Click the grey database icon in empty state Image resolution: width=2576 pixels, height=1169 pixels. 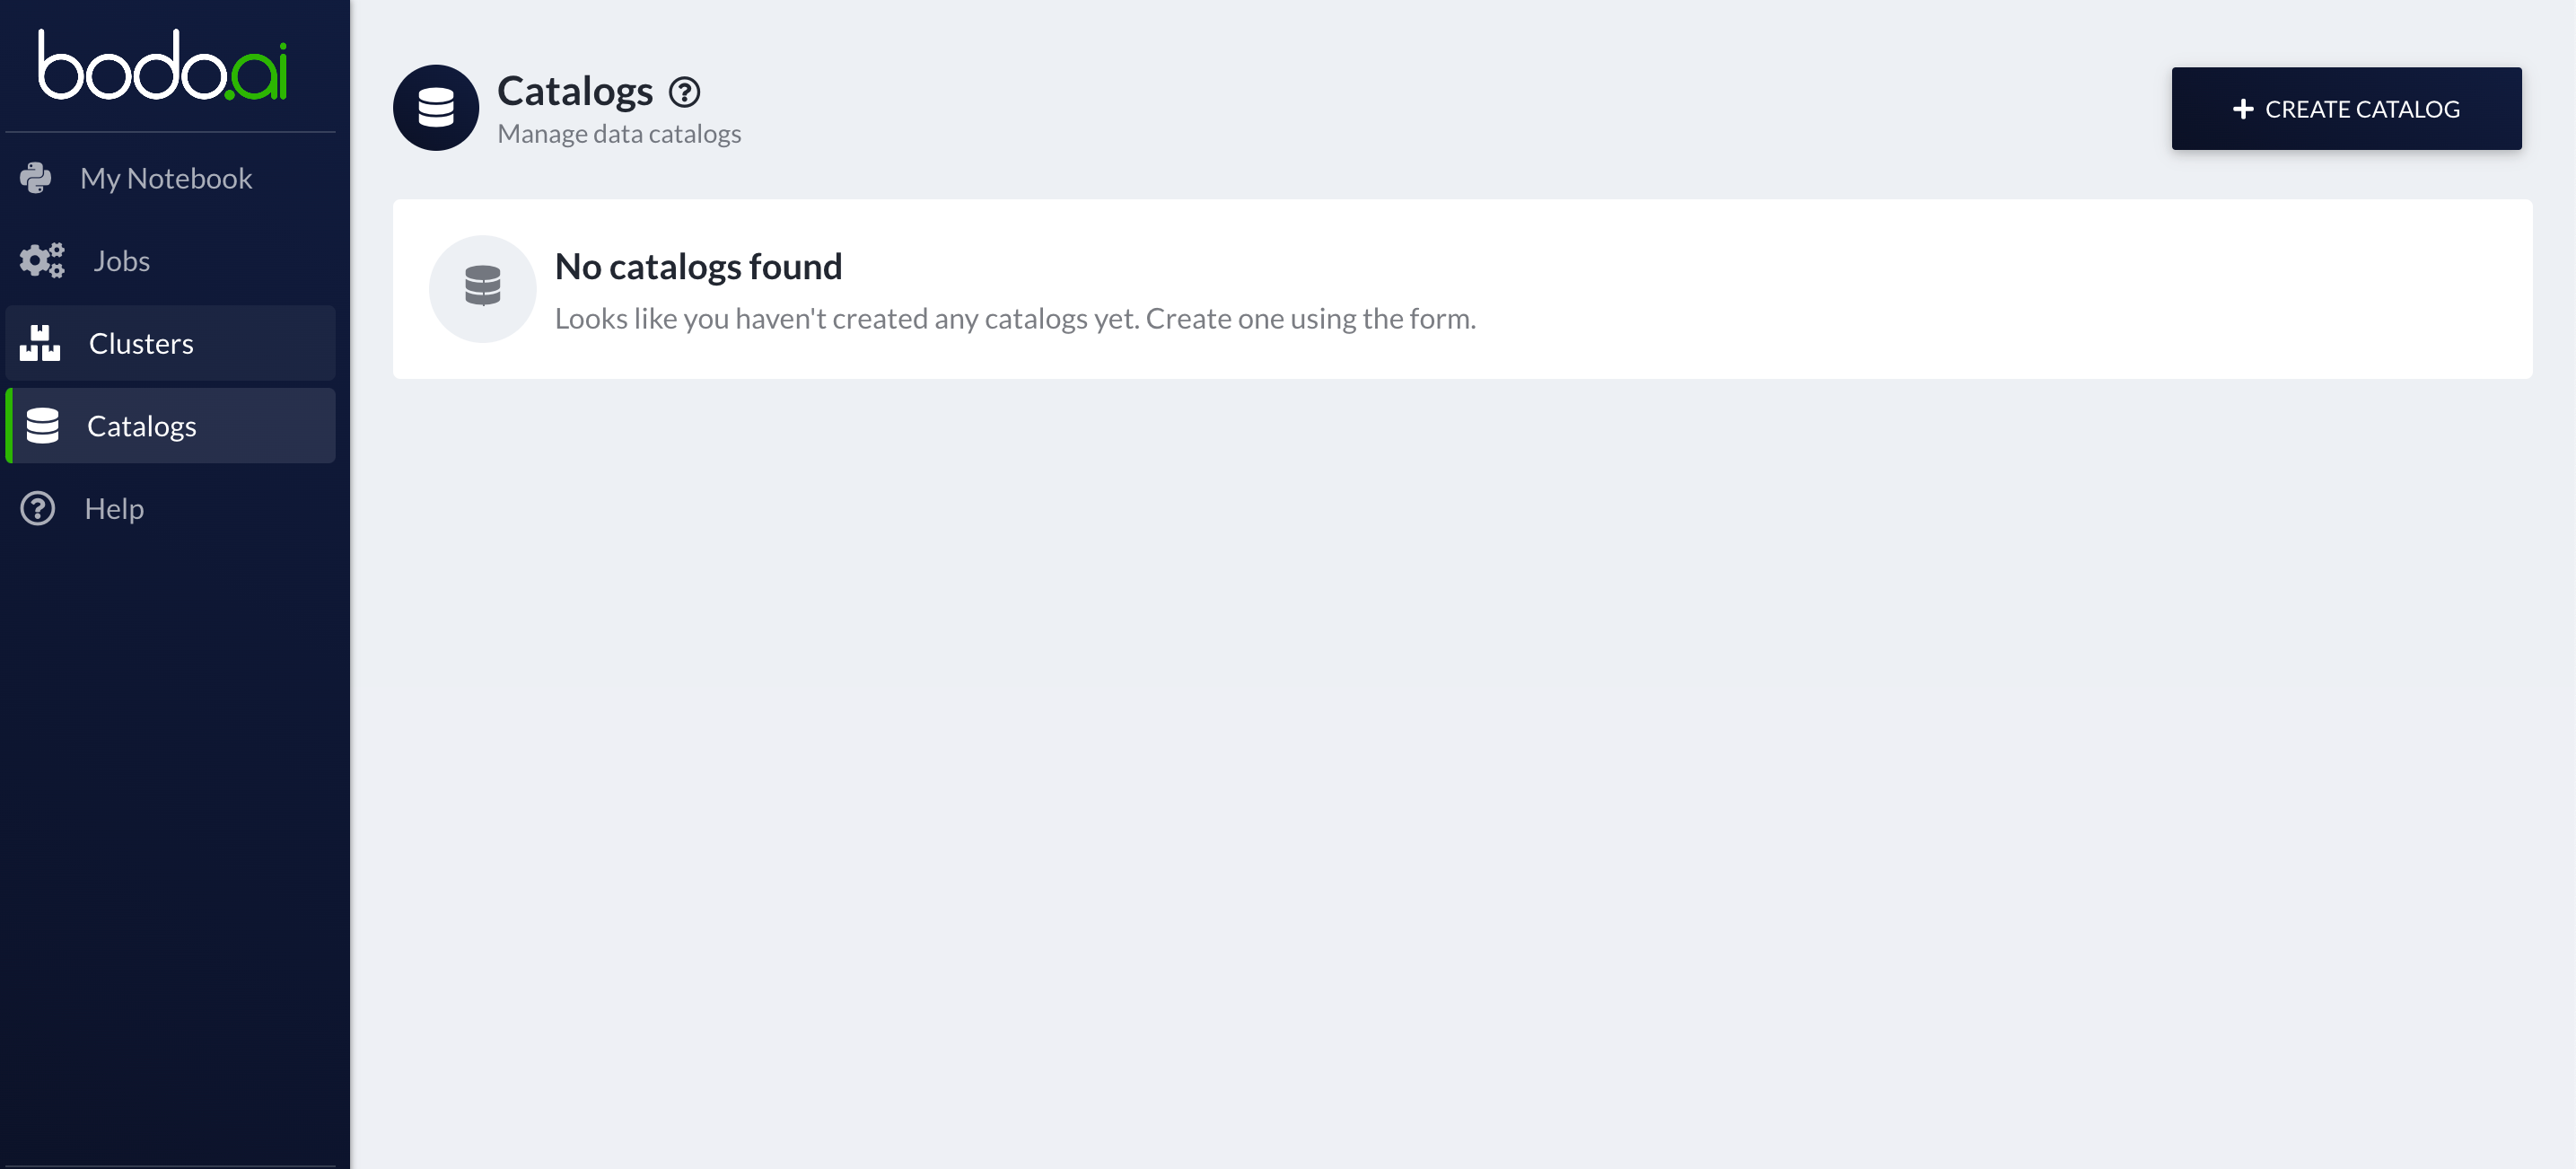(x=483, y=288)
